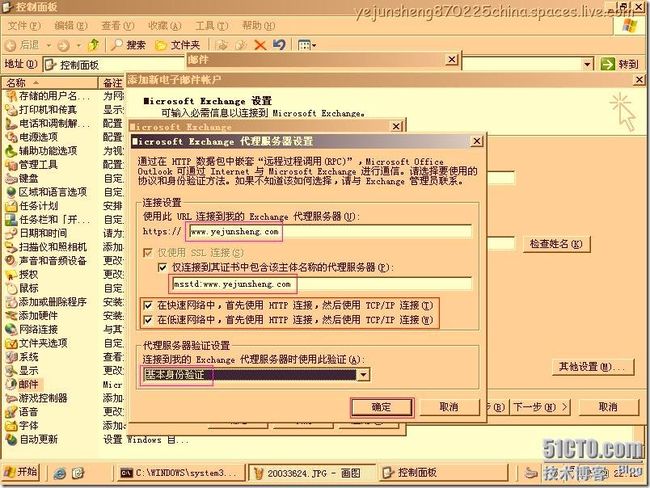Screen dimensions: 650x488
Task: Click the Move To toolbar icon
Action: tap(222, 45)
